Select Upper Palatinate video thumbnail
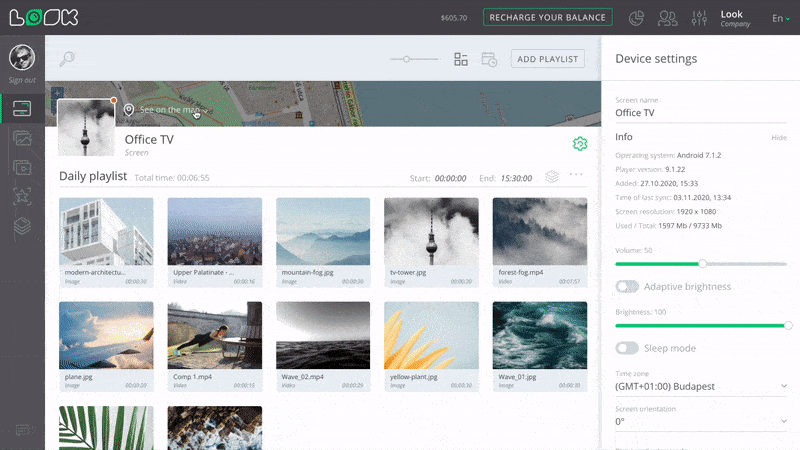 click(x=215, y=232)
